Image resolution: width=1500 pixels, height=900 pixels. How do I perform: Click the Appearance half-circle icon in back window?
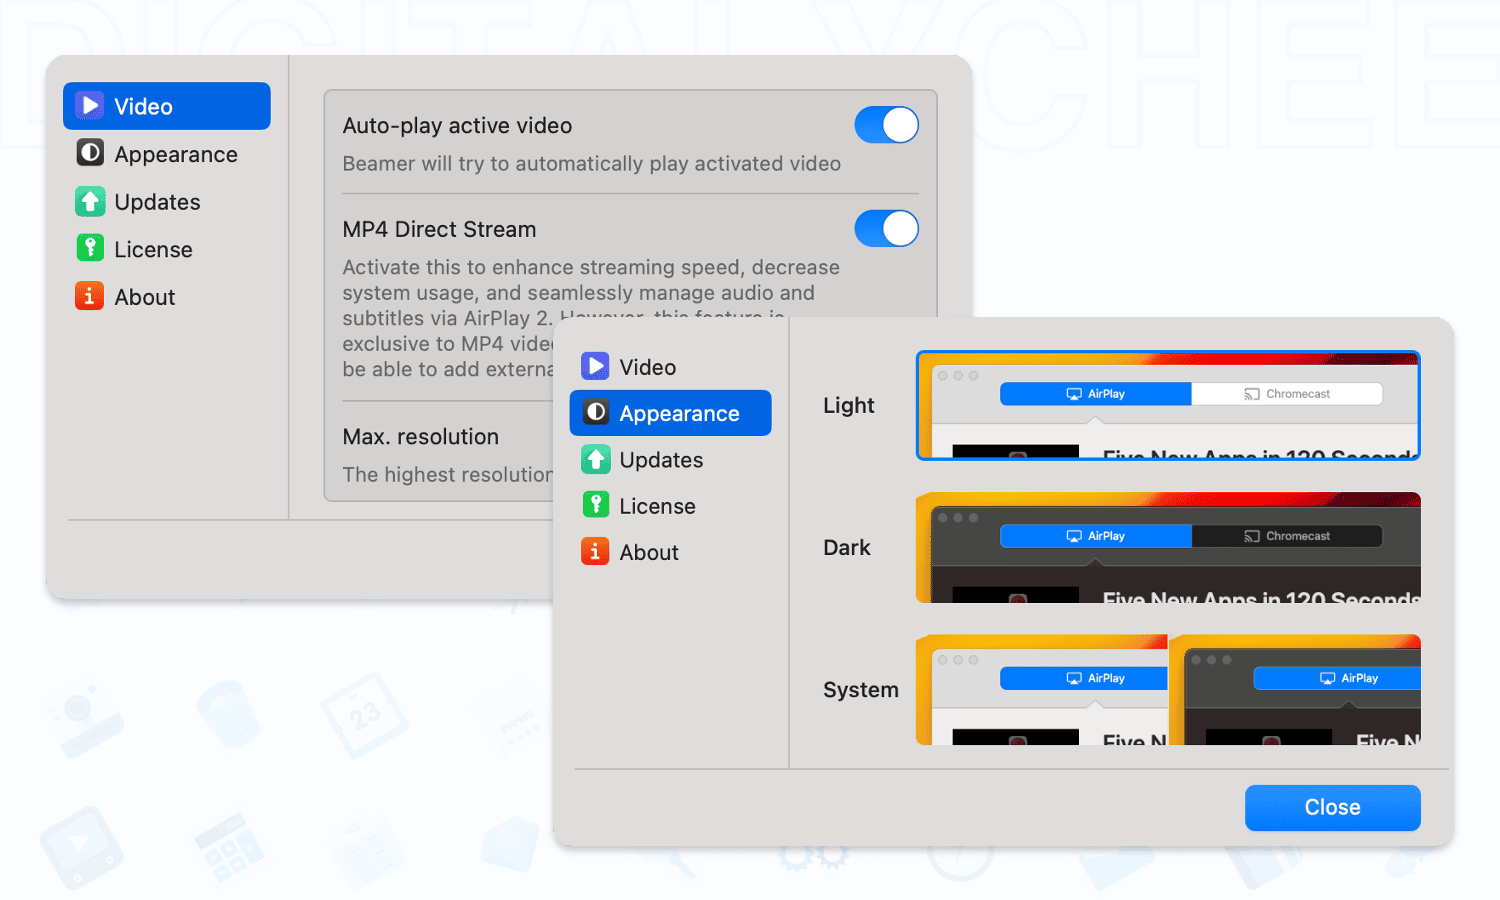[91, 153]
